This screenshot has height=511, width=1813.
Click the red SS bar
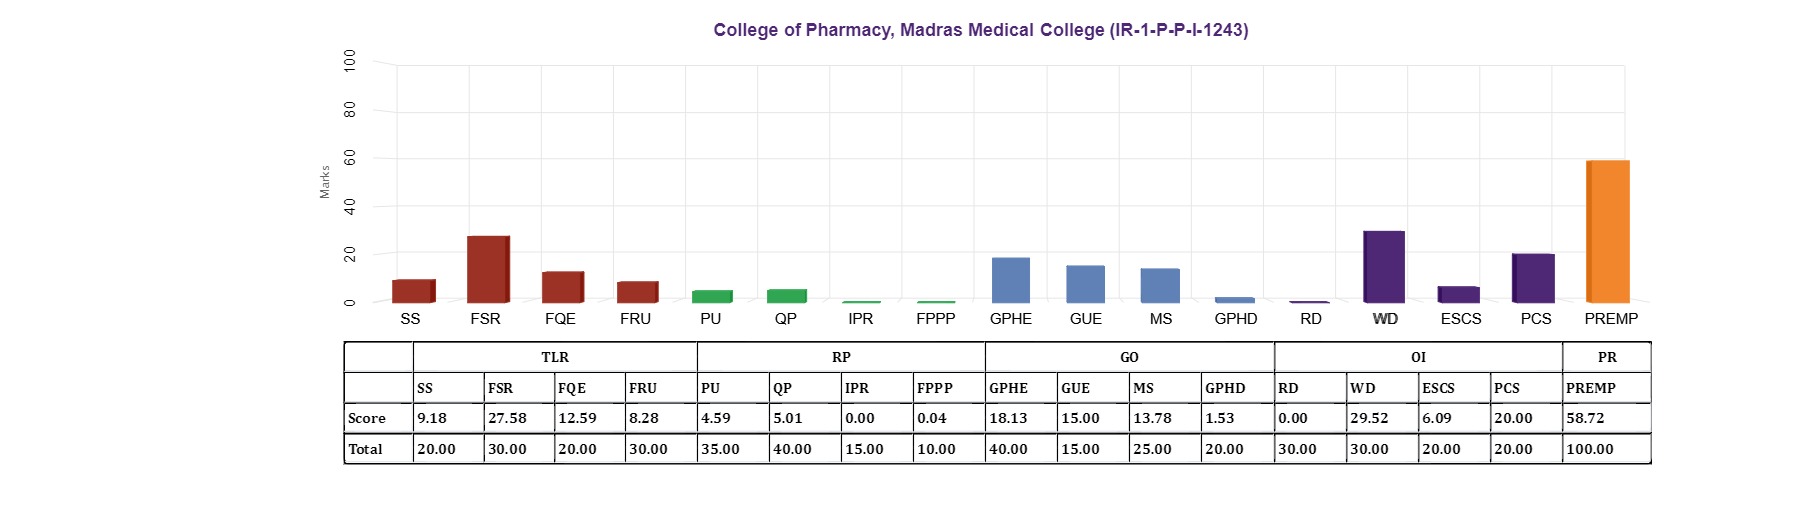tap(414, 291)
